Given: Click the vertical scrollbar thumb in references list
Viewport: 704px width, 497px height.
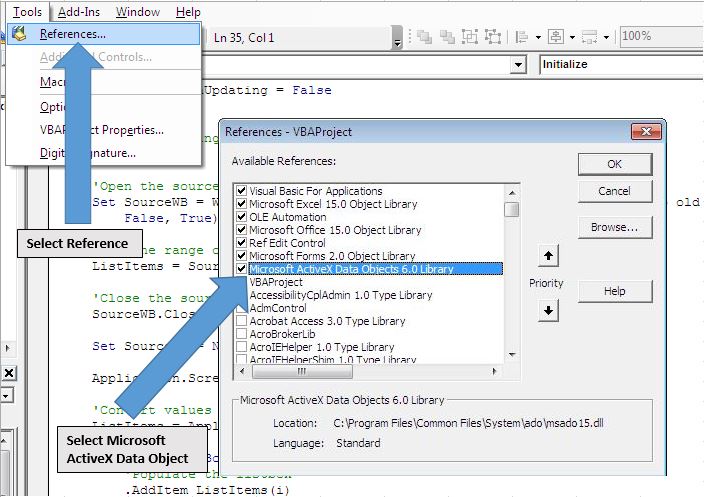Looking at the screenshot, I should (512, 210).
